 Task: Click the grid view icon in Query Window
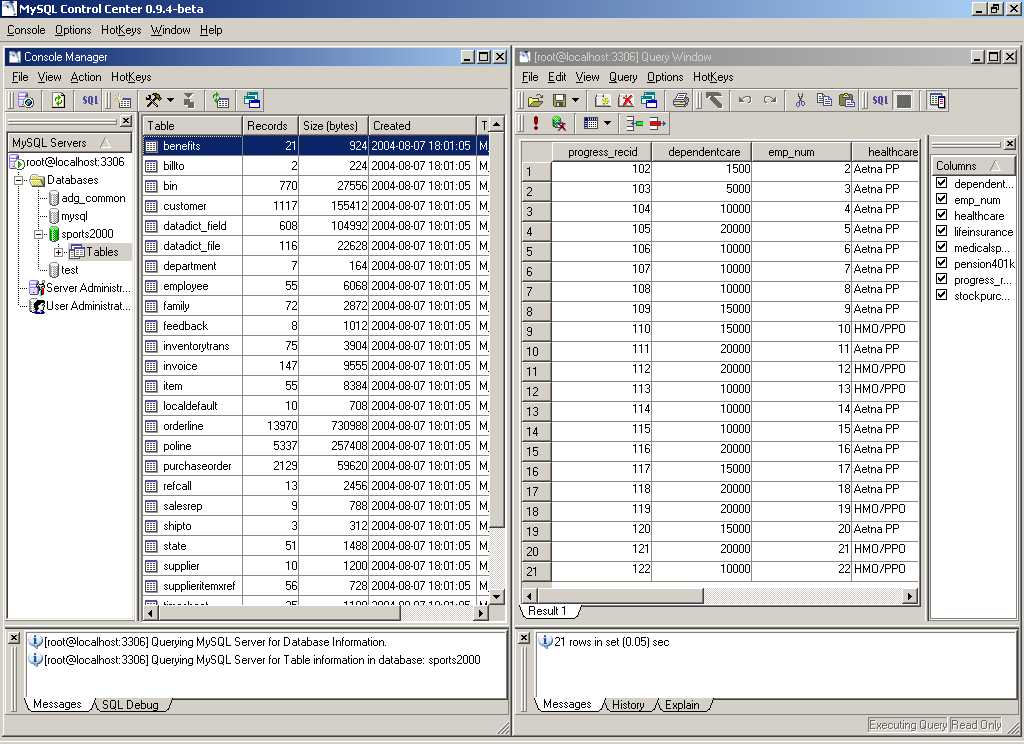[591, 123]
